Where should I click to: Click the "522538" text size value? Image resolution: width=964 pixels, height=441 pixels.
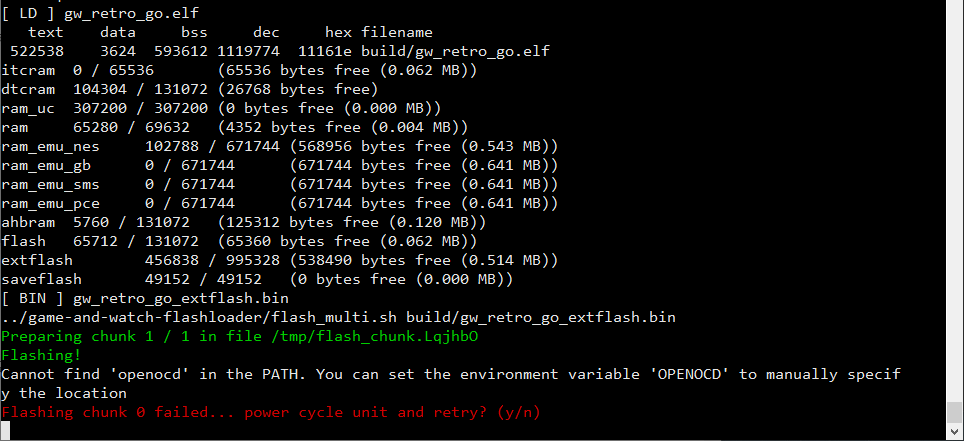click(x=37, y=51)
